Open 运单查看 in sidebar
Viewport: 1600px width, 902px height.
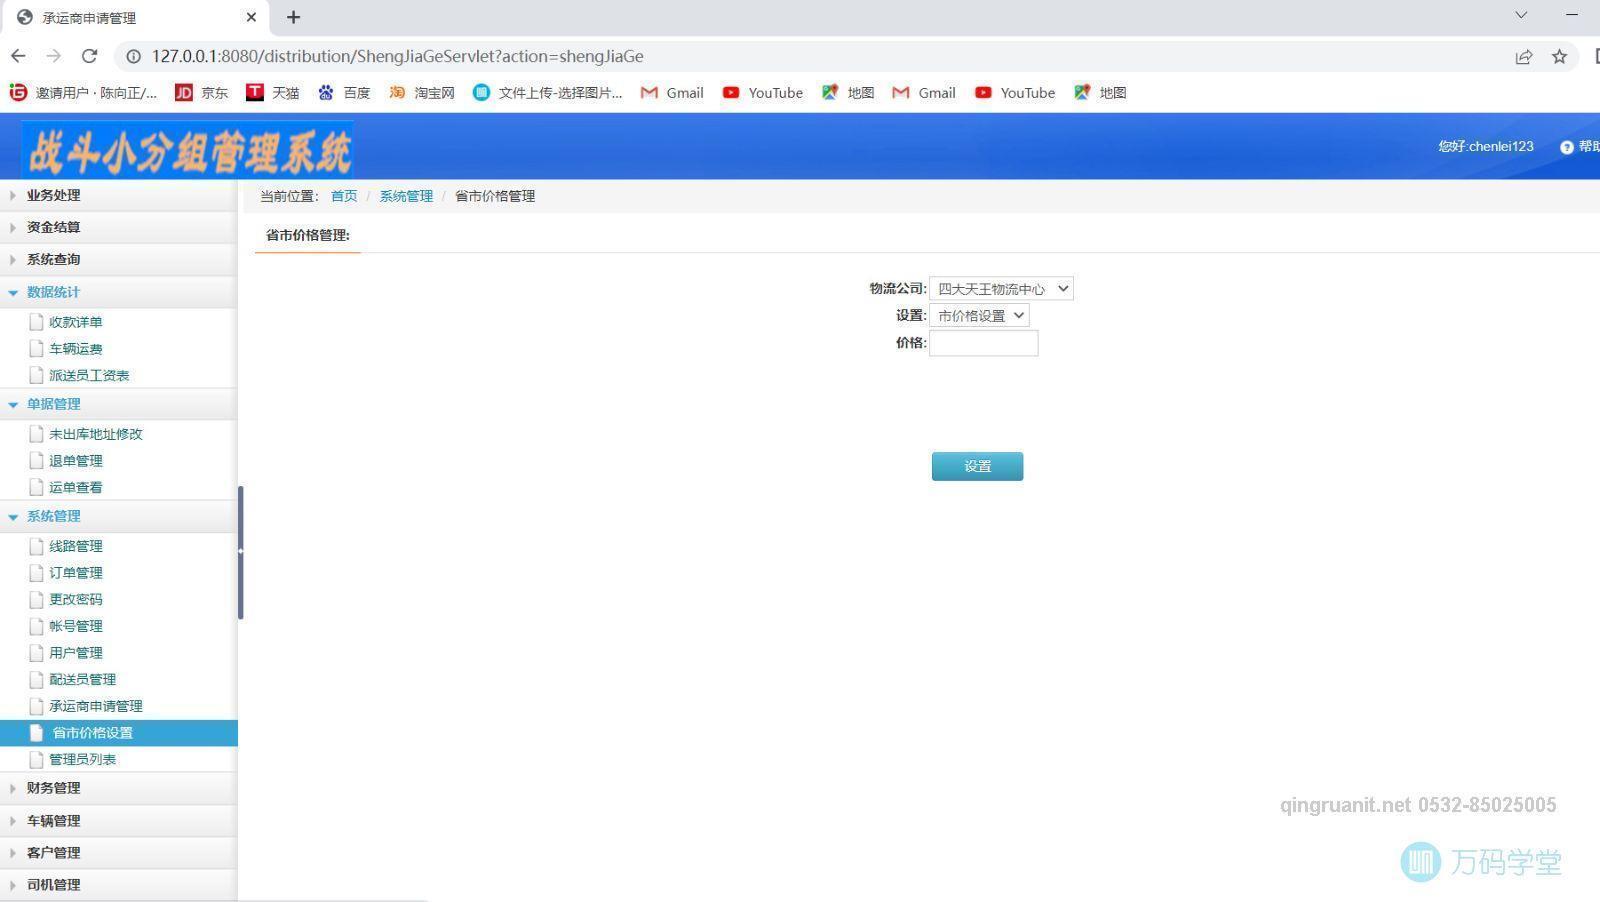coord(76,488)
